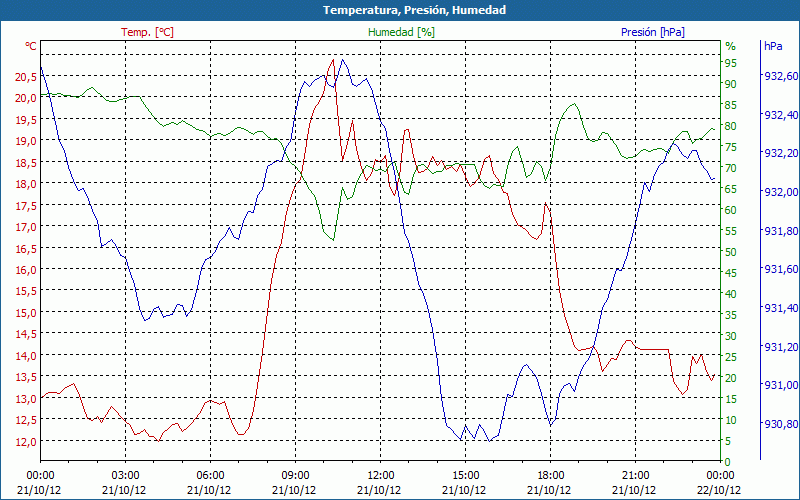The width and height of the screenshot is (800, 500).
Task: Click pressure axis value '932,40'
Action: point(780,115)
